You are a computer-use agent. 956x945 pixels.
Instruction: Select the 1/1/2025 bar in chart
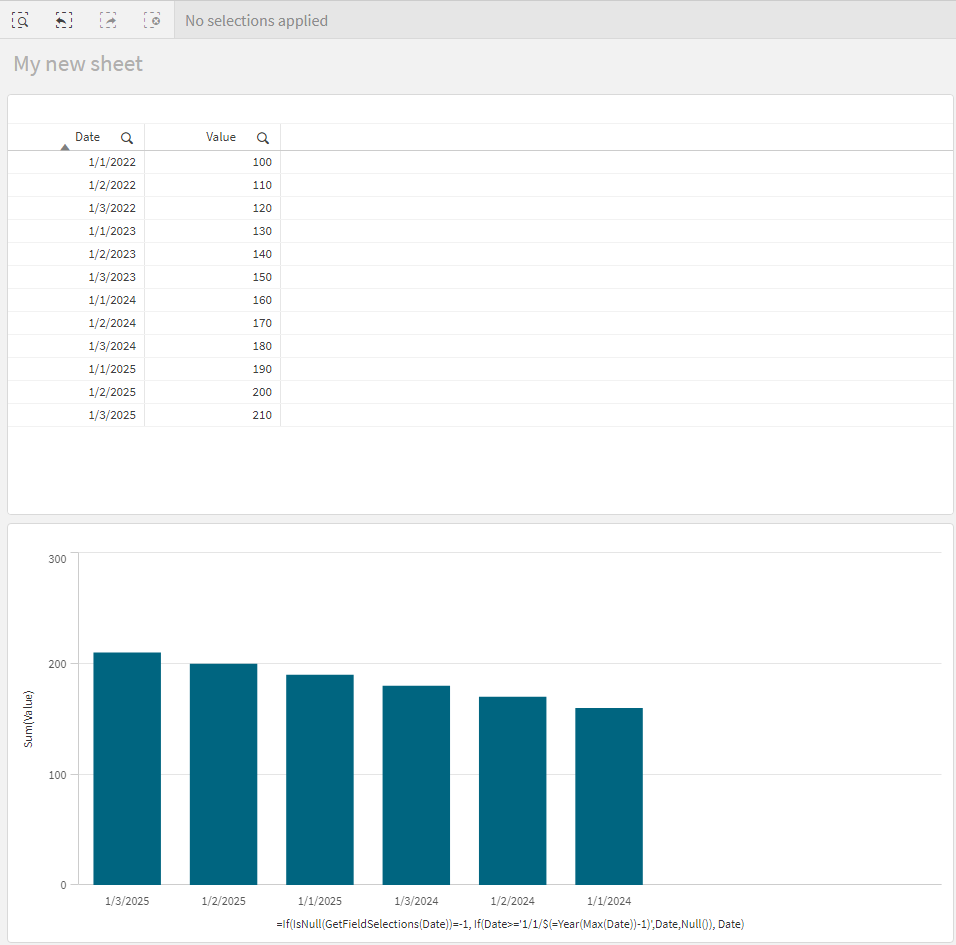click(320, 779)
